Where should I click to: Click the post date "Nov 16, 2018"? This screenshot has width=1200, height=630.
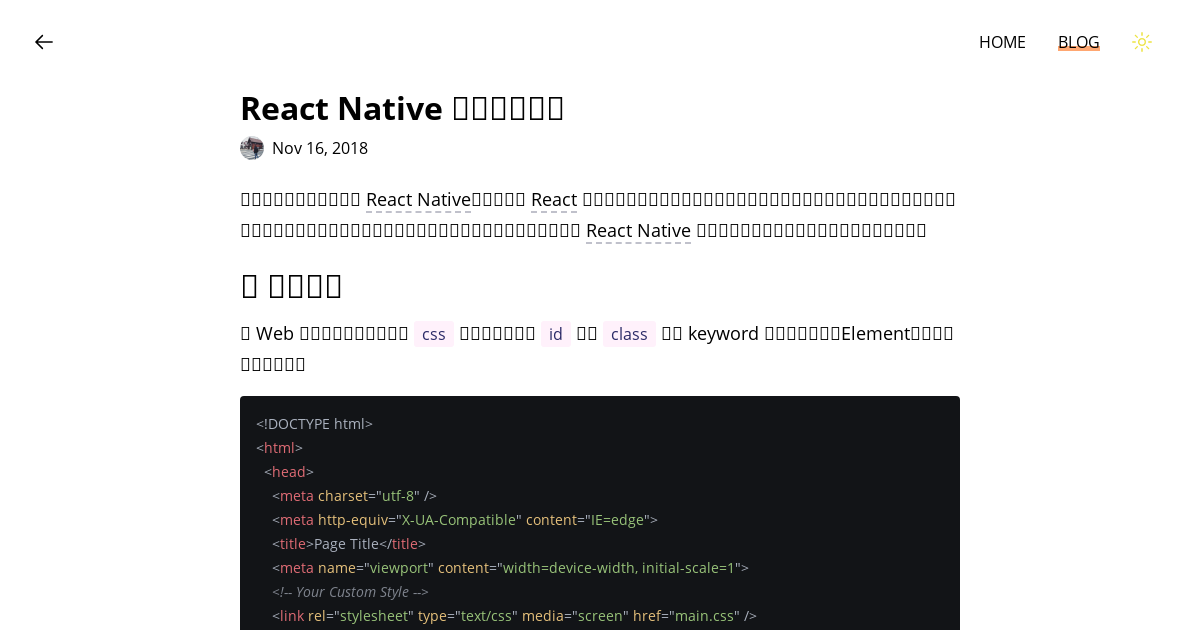tap(320, 147)
